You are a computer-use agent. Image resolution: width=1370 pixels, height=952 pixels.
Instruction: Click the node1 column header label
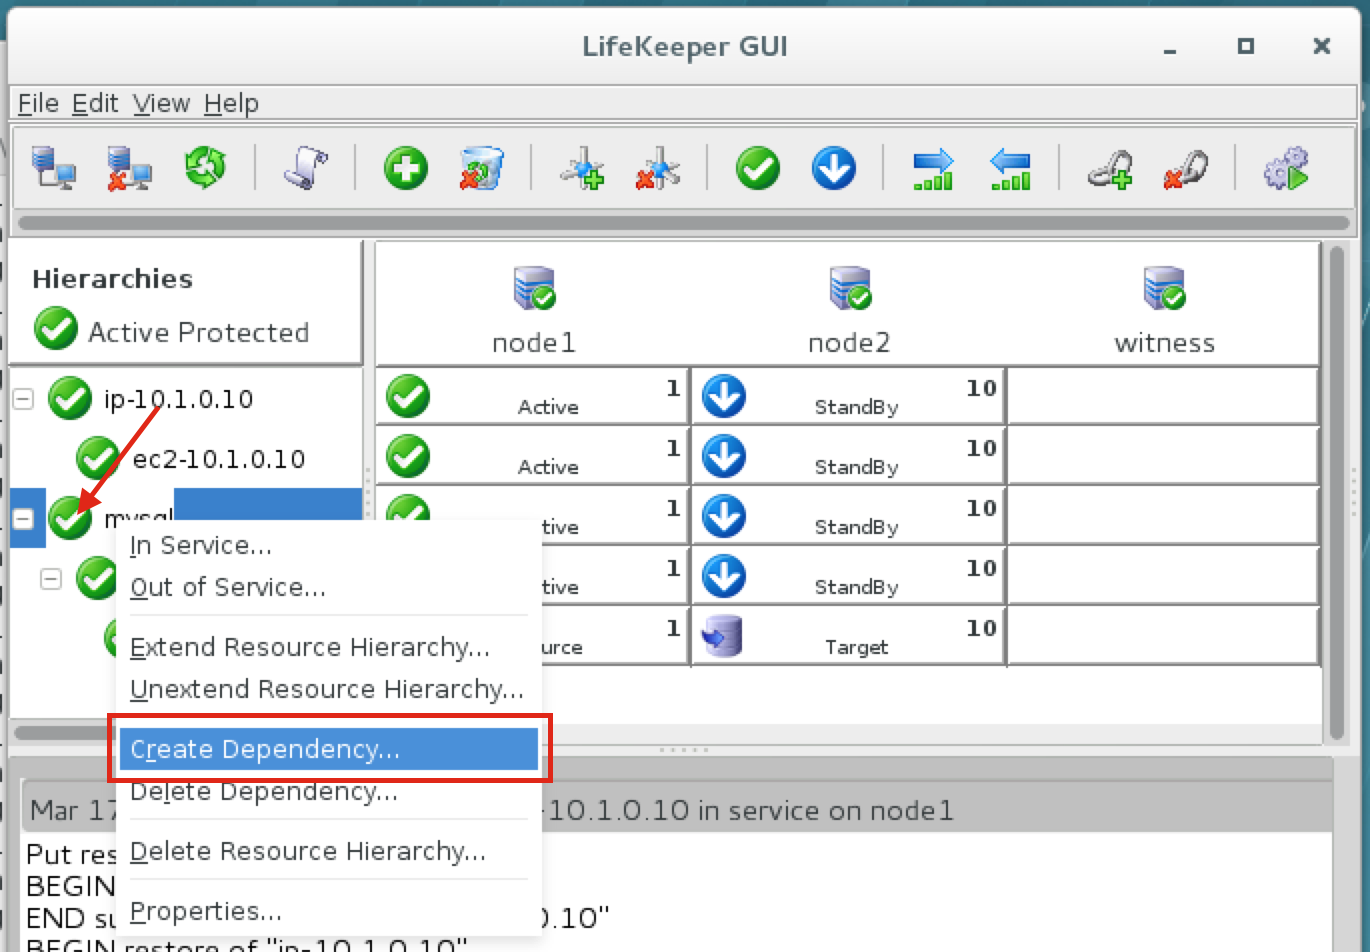coord(534,343)
